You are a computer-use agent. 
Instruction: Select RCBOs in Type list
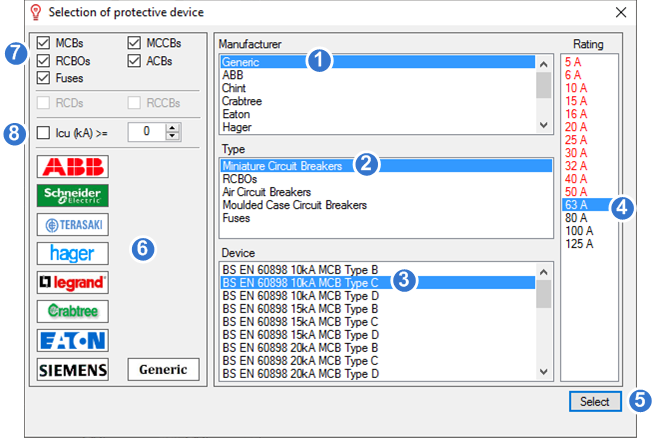point(386,179)
